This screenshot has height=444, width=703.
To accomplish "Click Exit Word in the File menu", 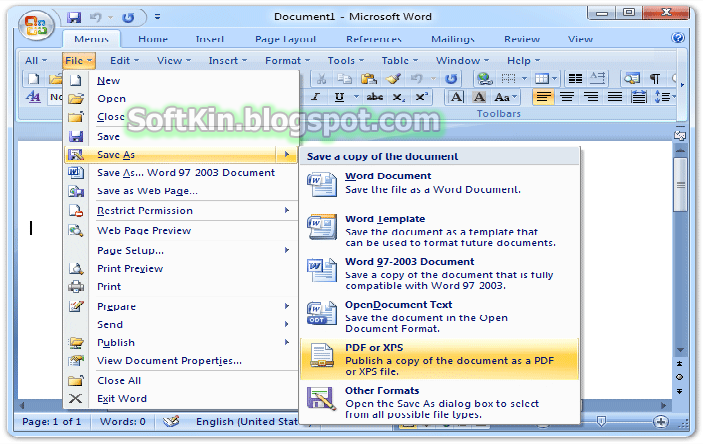I will pos(181,399).
